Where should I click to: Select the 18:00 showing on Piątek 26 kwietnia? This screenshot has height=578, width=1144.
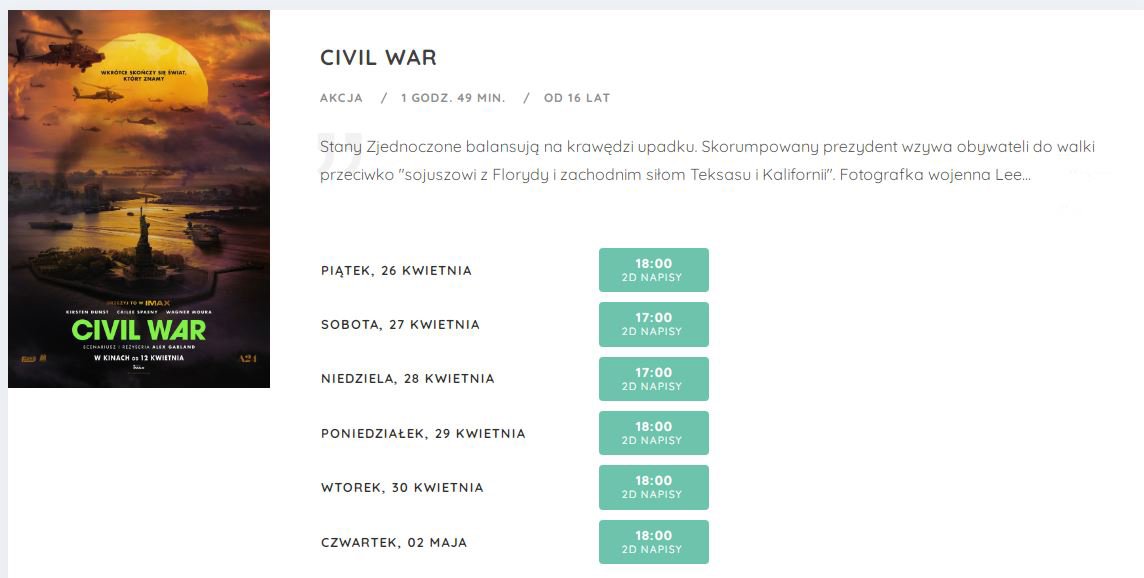[654, 270]
